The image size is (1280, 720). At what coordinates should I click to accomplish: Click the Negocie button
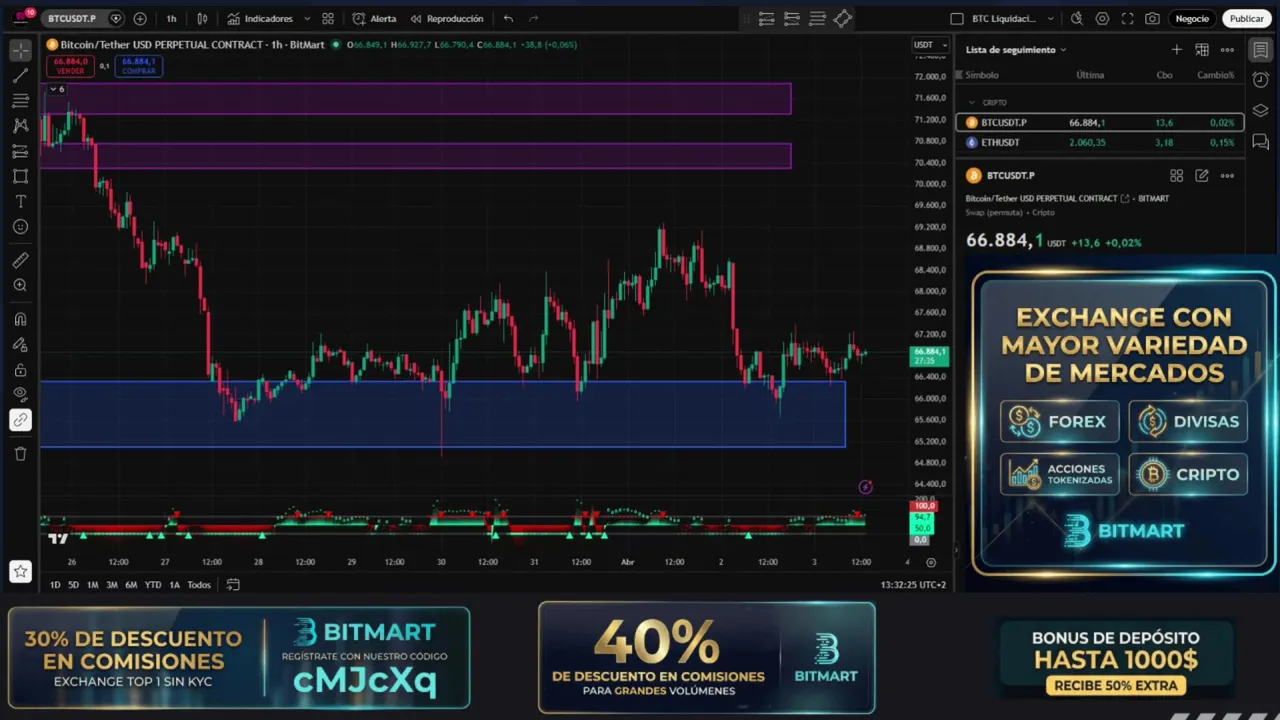[1192, 18]
